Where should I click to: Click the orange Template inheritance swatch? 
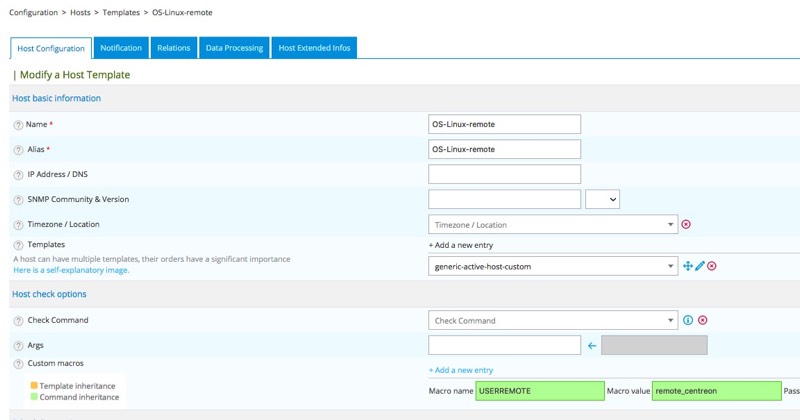click(x=34, y=386)
